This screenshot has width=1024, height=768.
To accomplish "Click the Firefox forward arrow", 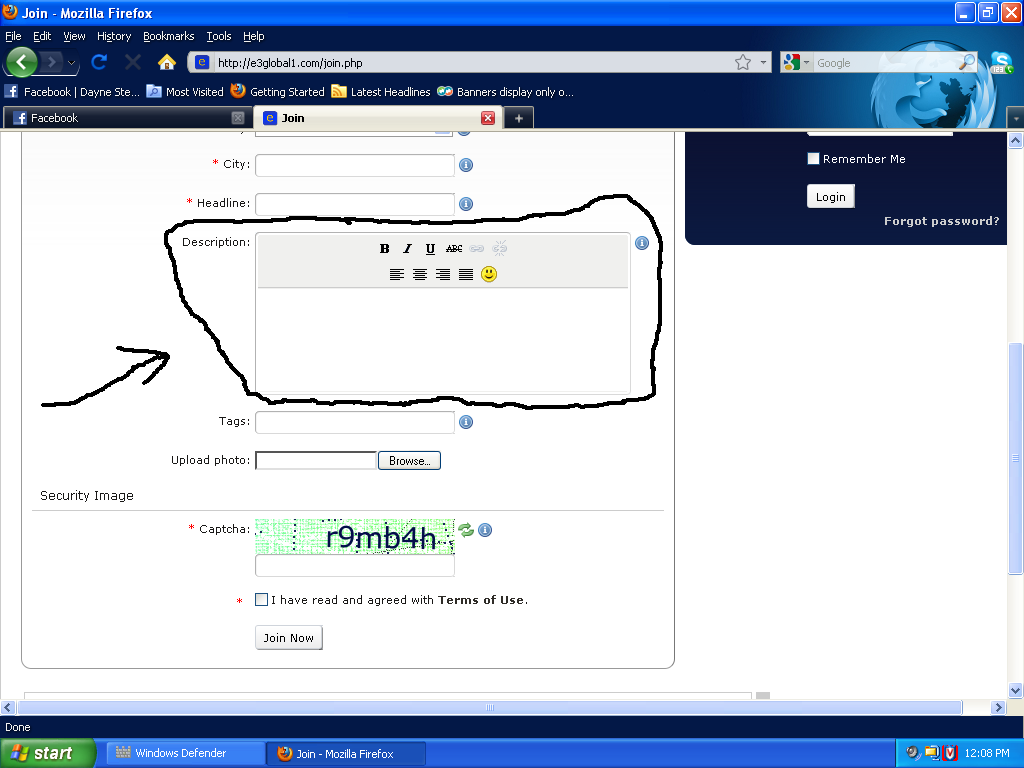I will click(52, 63).
